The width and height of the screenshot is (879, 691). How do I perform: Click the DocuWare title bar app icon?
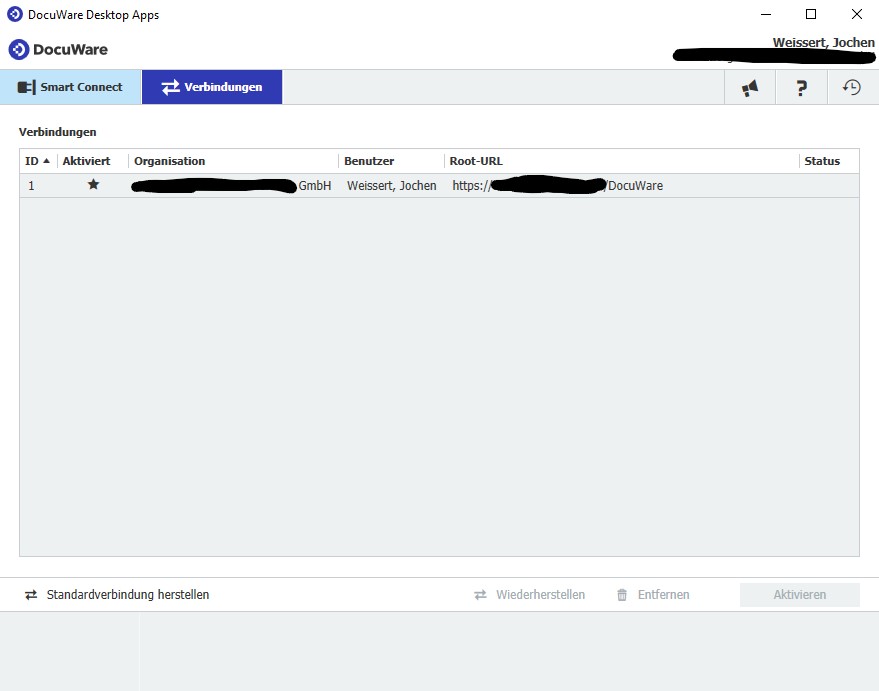[x=15, y=14]
